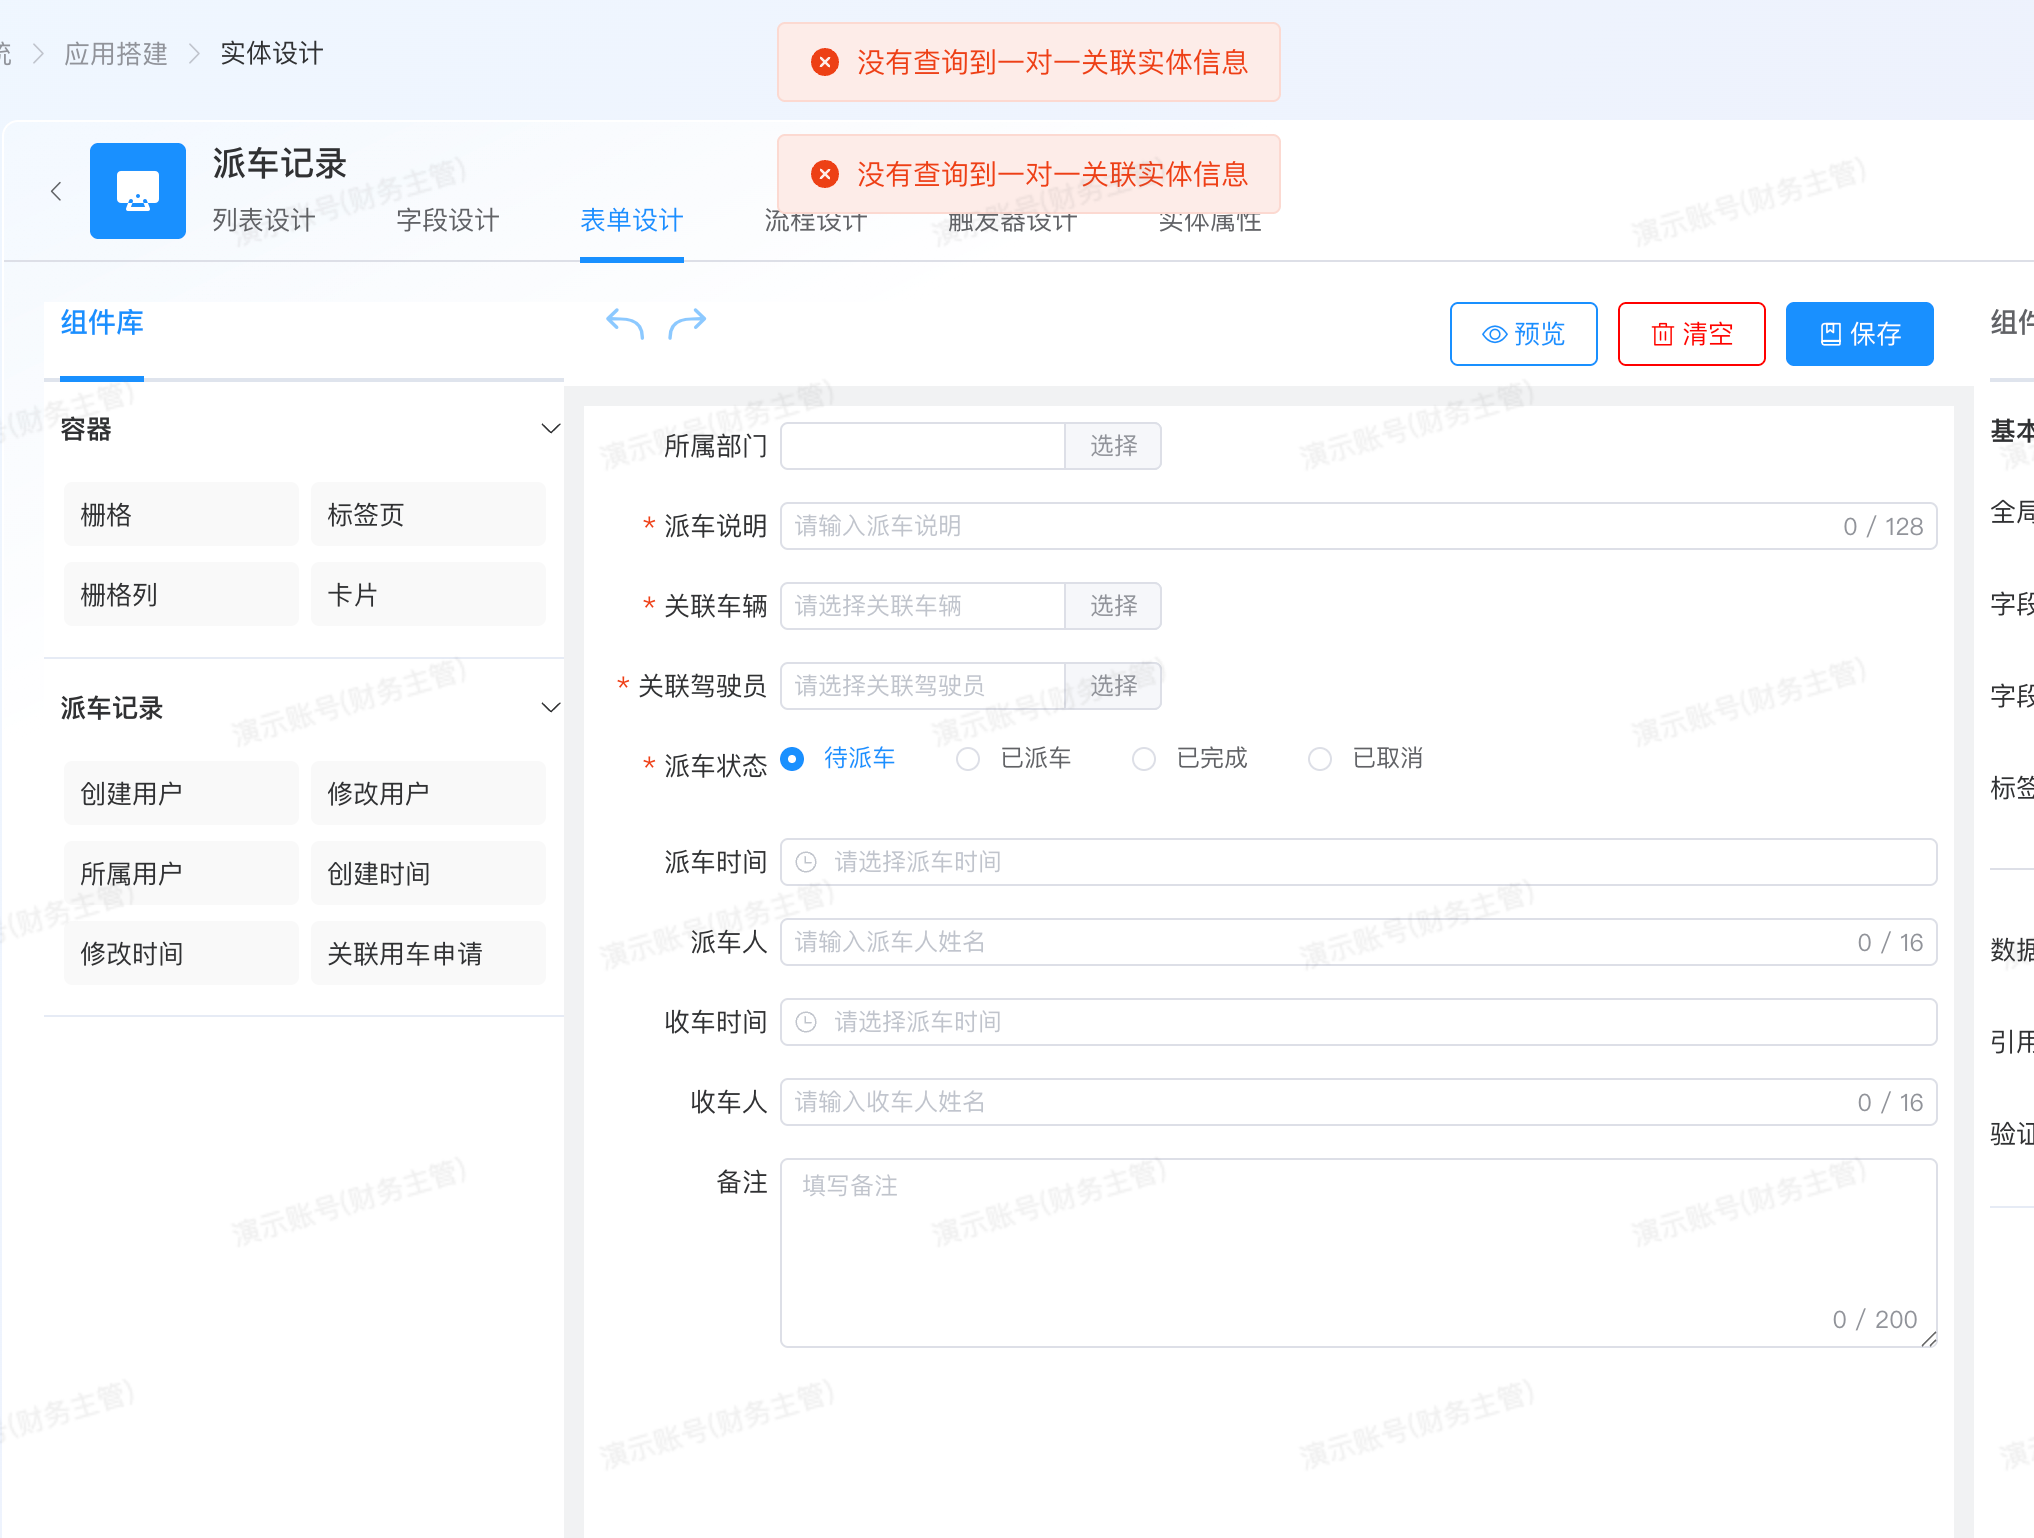Click the red error icon in top notification
Screen dimensions: 2034x1538
tap(825, 62)
